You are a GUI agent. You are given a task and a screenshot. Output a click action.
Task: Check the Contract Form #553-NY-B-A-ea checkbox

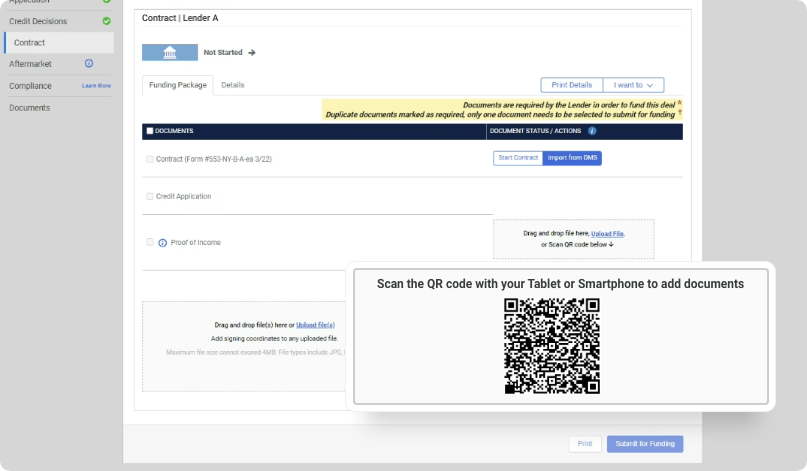[x=150, y=159]
